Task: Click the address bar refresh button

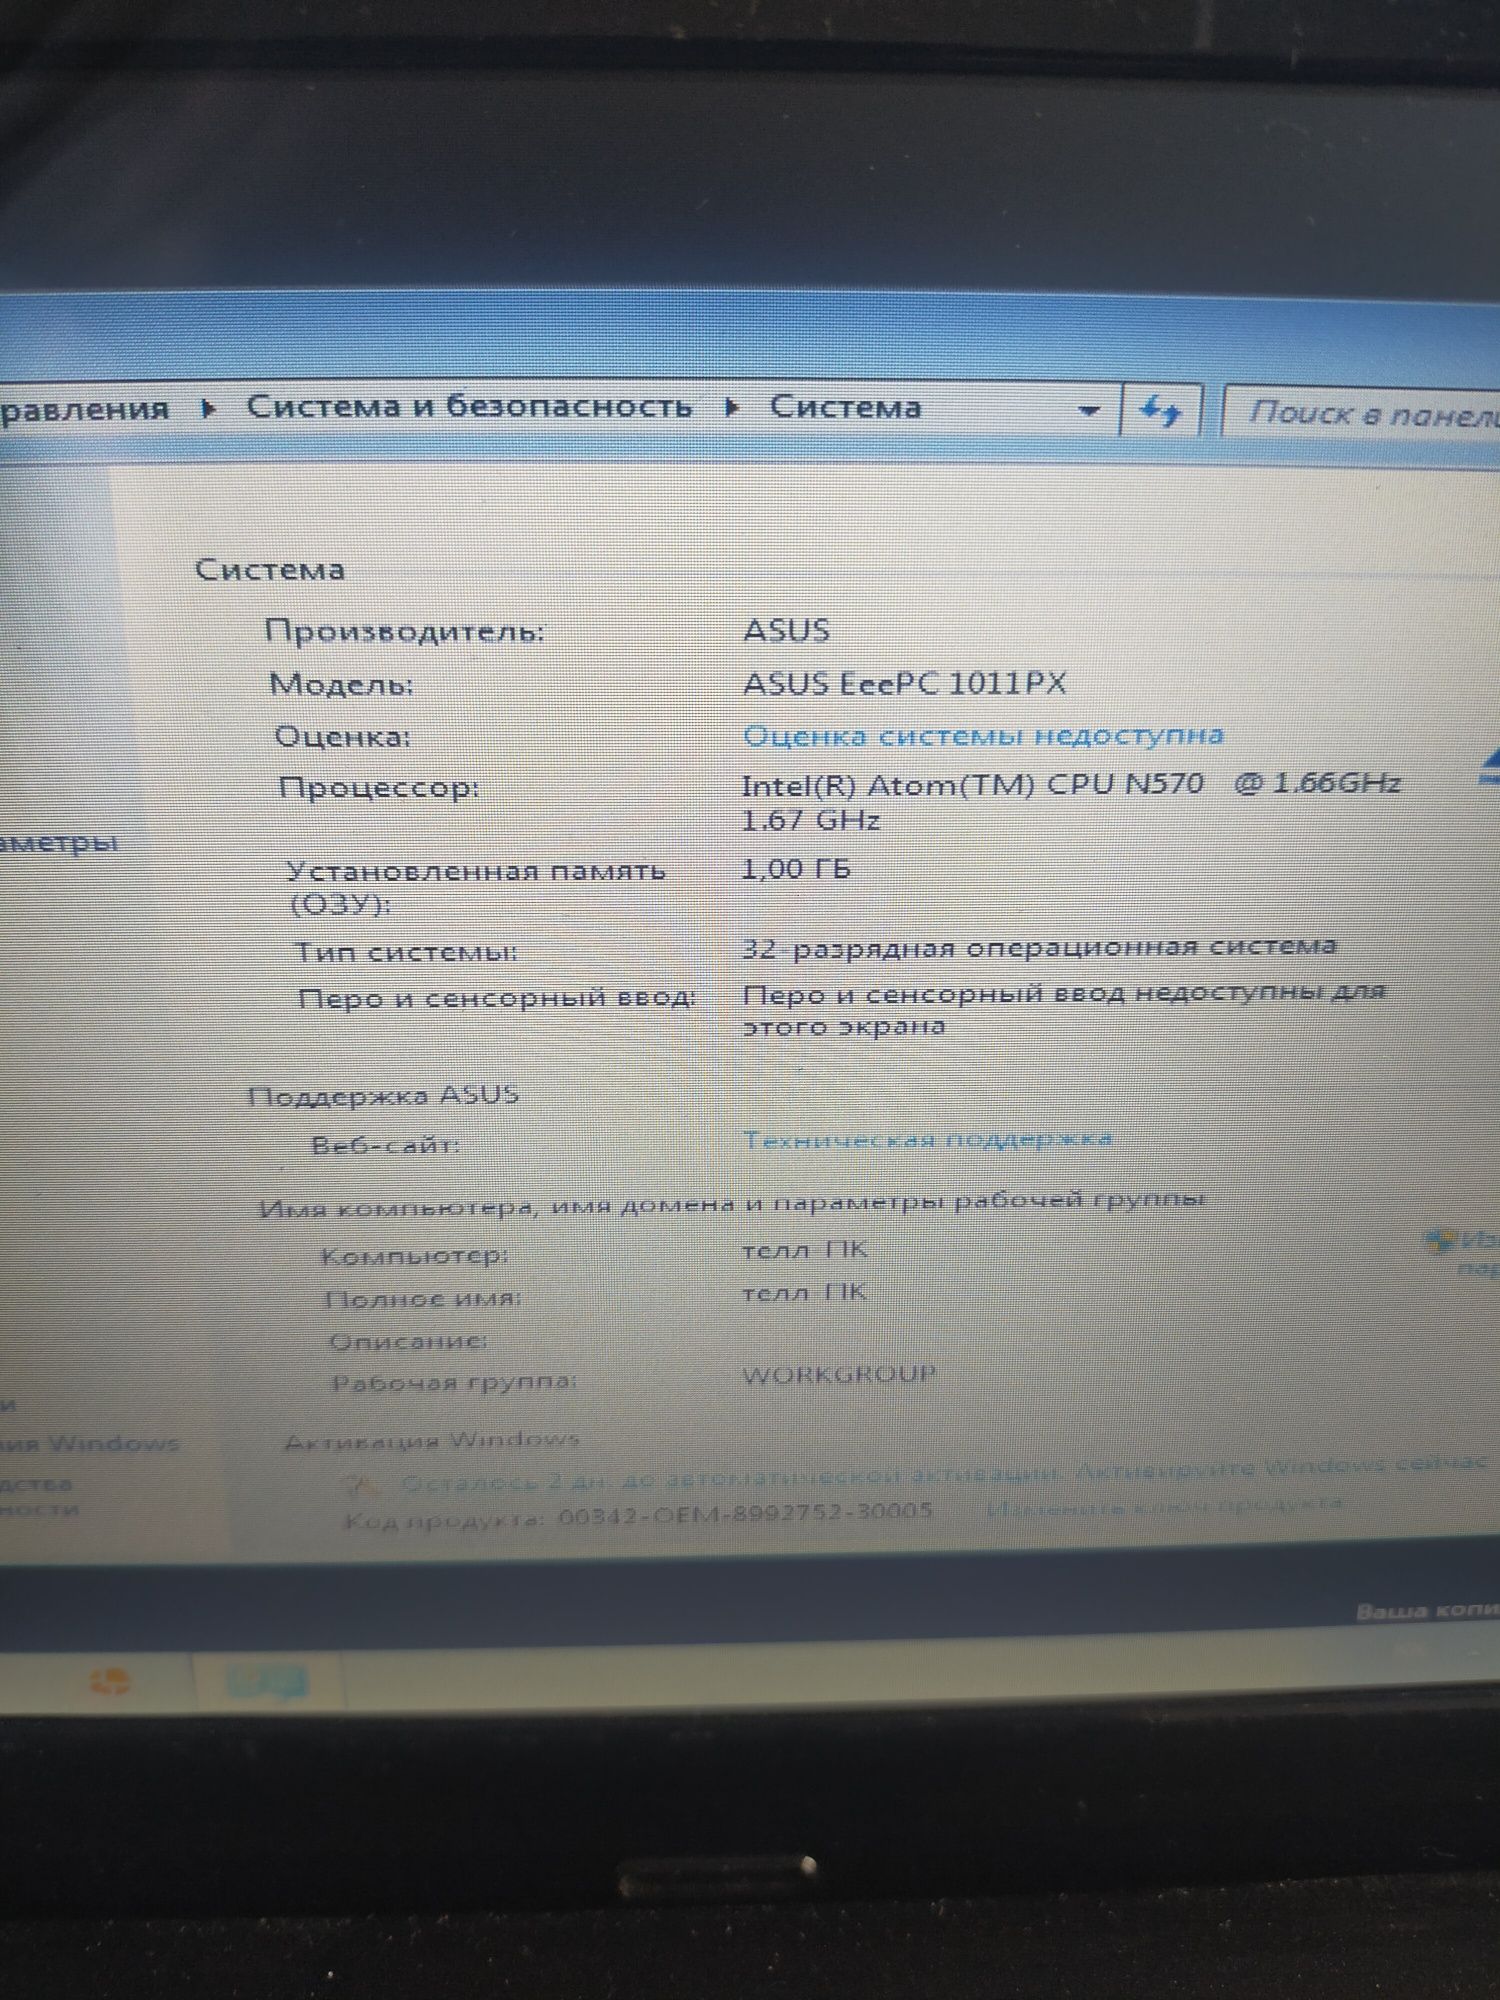Action: pyautogui.click(x=1161, y=410)
